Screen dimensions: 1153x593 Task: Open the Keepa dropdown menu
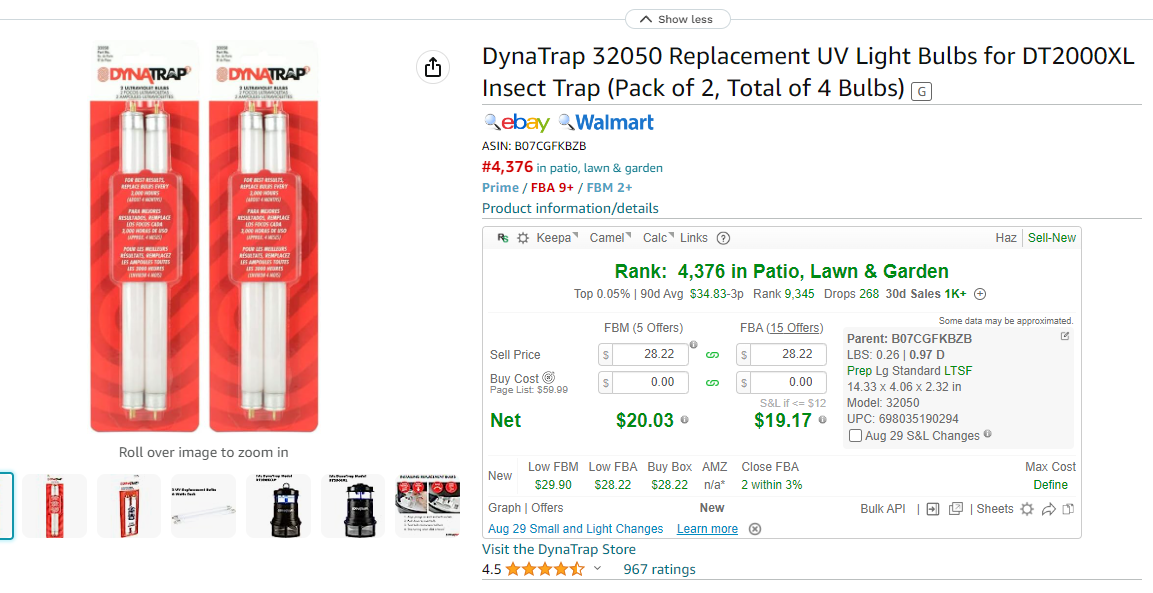[557, 238]
